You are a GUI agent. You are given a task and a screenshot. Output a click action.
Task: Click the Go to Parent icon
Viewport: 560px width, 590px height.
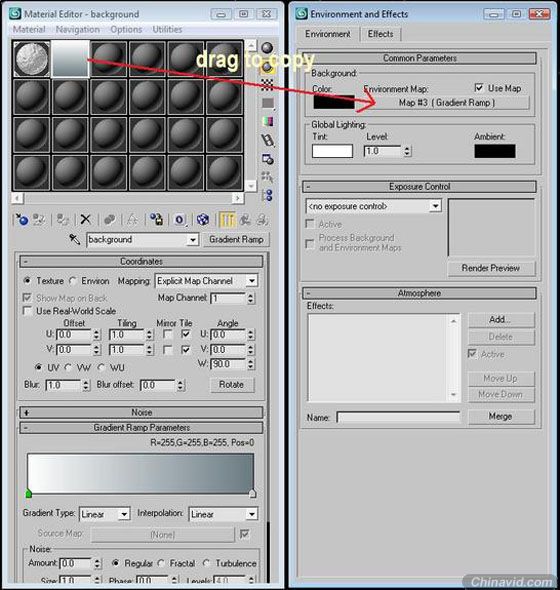(x=245, y=219)
